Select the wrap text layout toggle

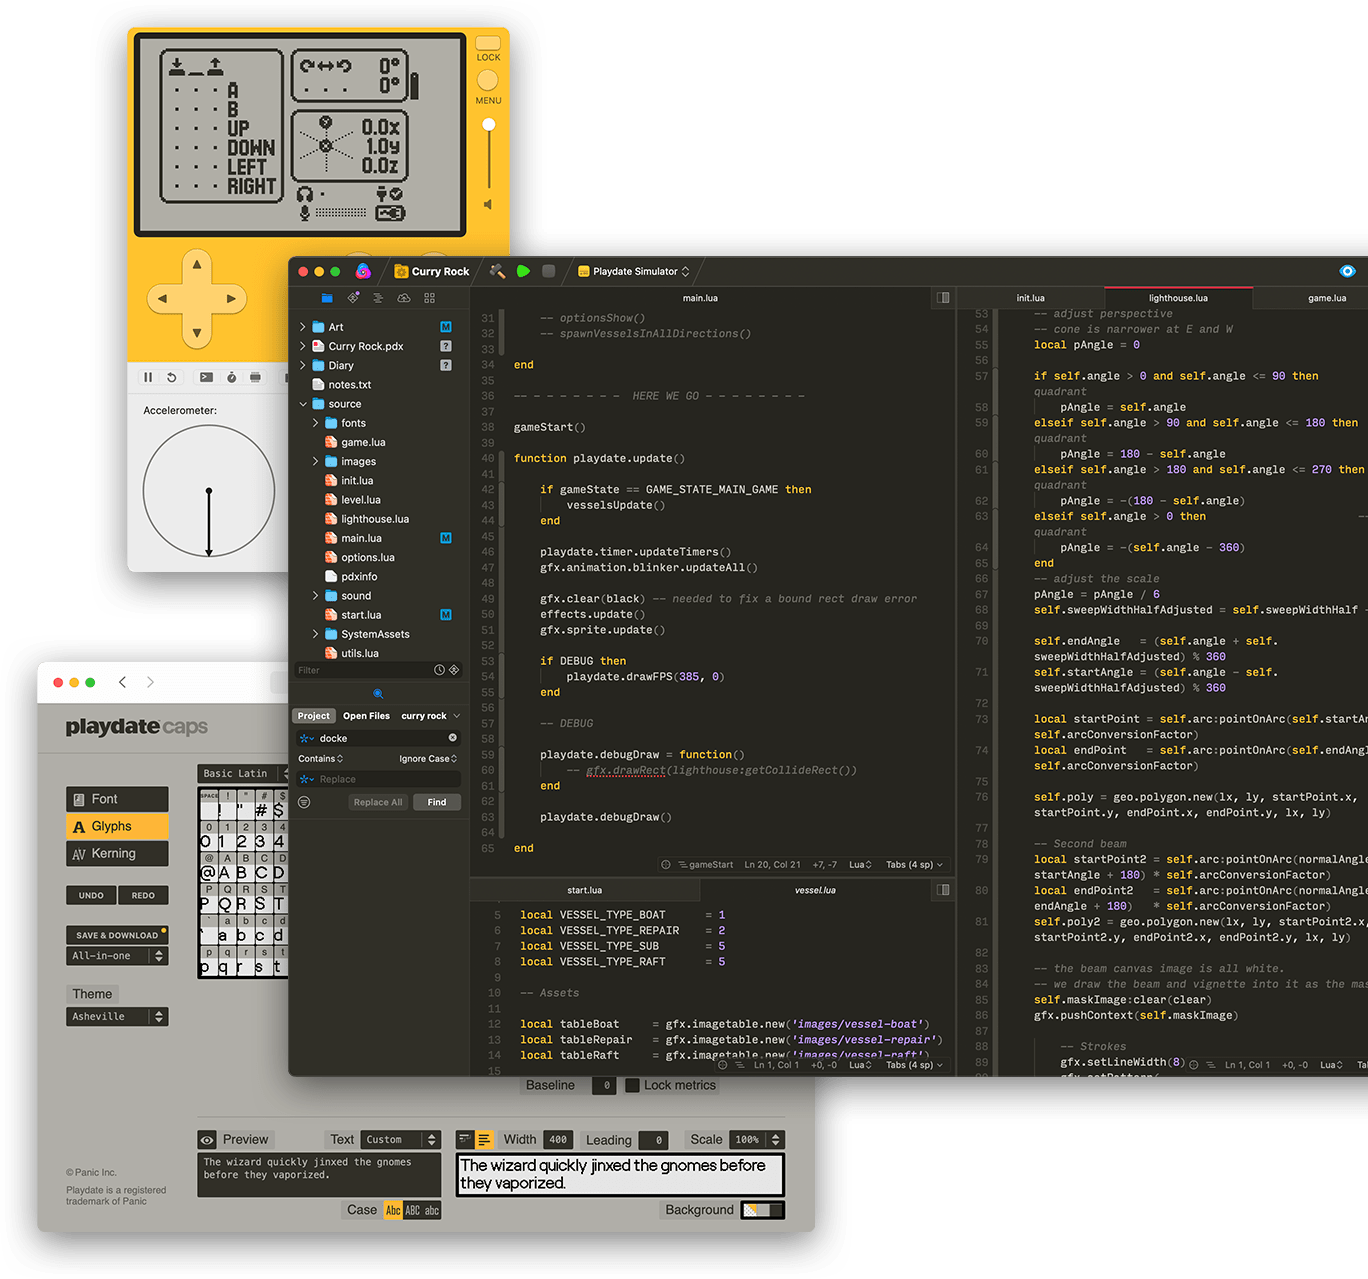click(465, 1140)
